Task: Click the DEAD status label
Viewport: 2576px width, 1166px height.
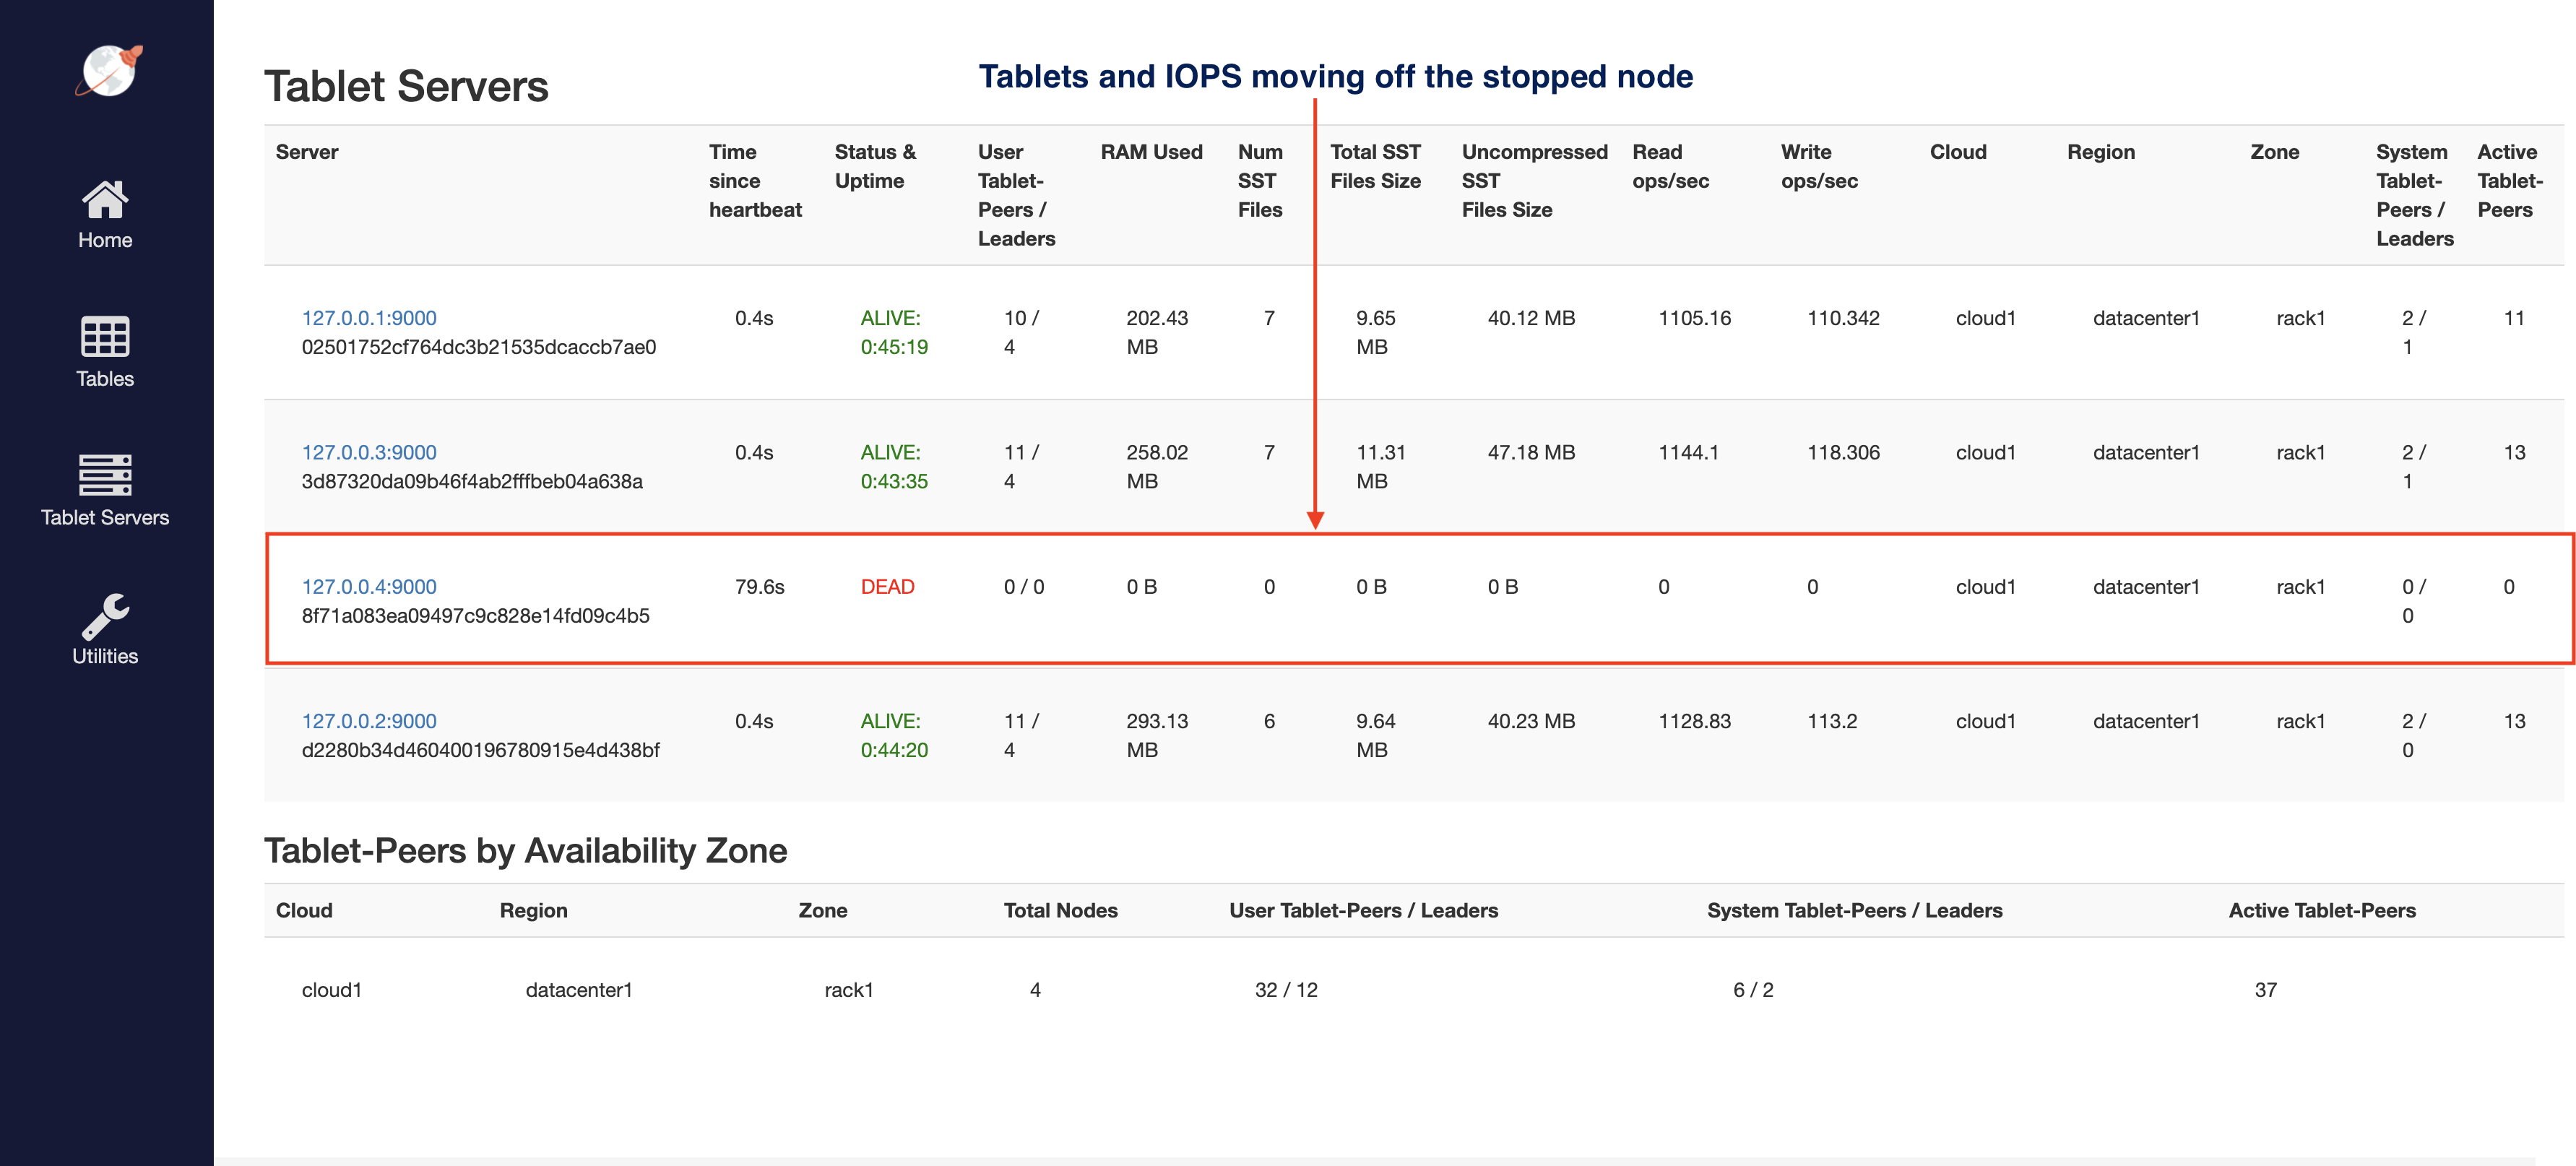Action: point(888,587)
